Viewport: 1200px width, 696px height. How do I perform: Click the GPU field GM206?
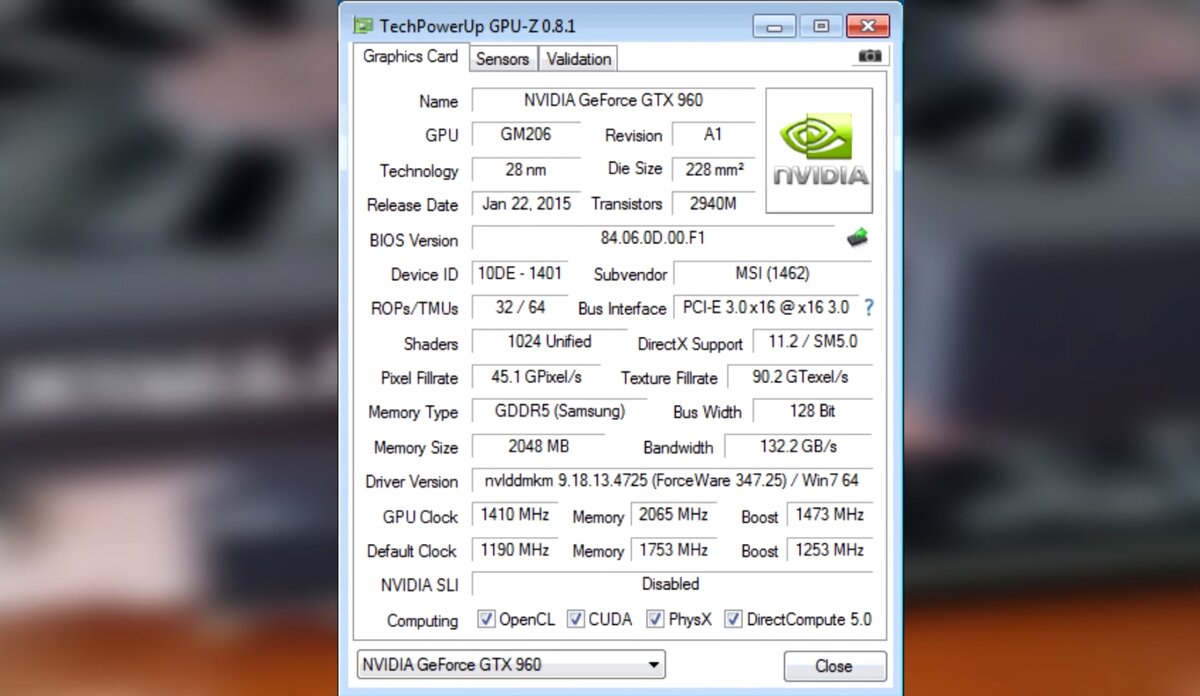coord(526,135)
